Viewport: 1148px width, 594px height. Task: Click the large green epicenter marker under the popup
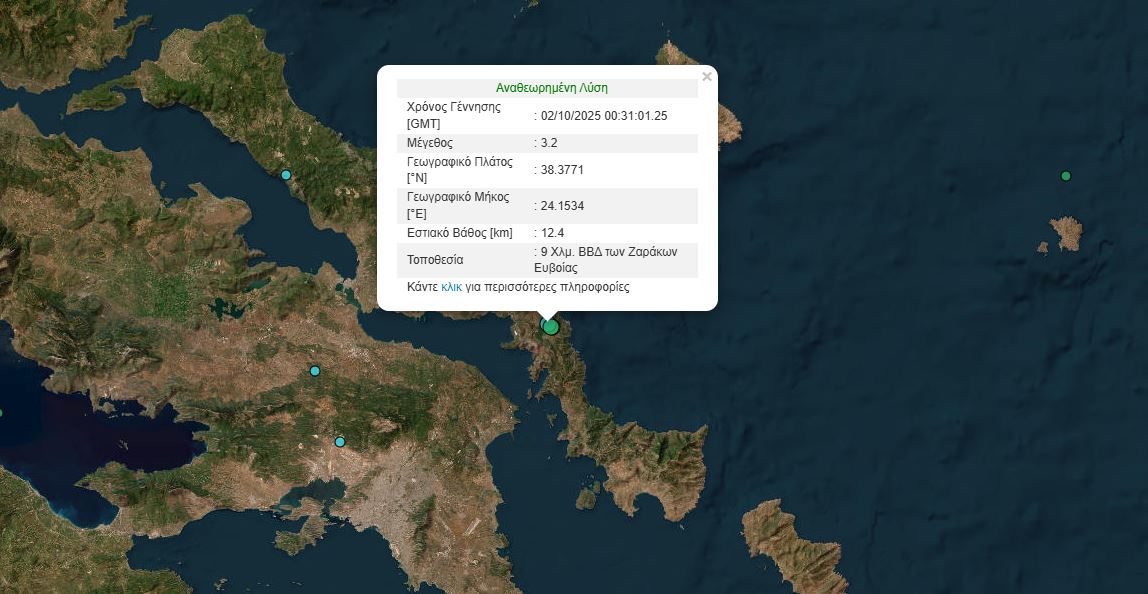(x=550, y=326)
